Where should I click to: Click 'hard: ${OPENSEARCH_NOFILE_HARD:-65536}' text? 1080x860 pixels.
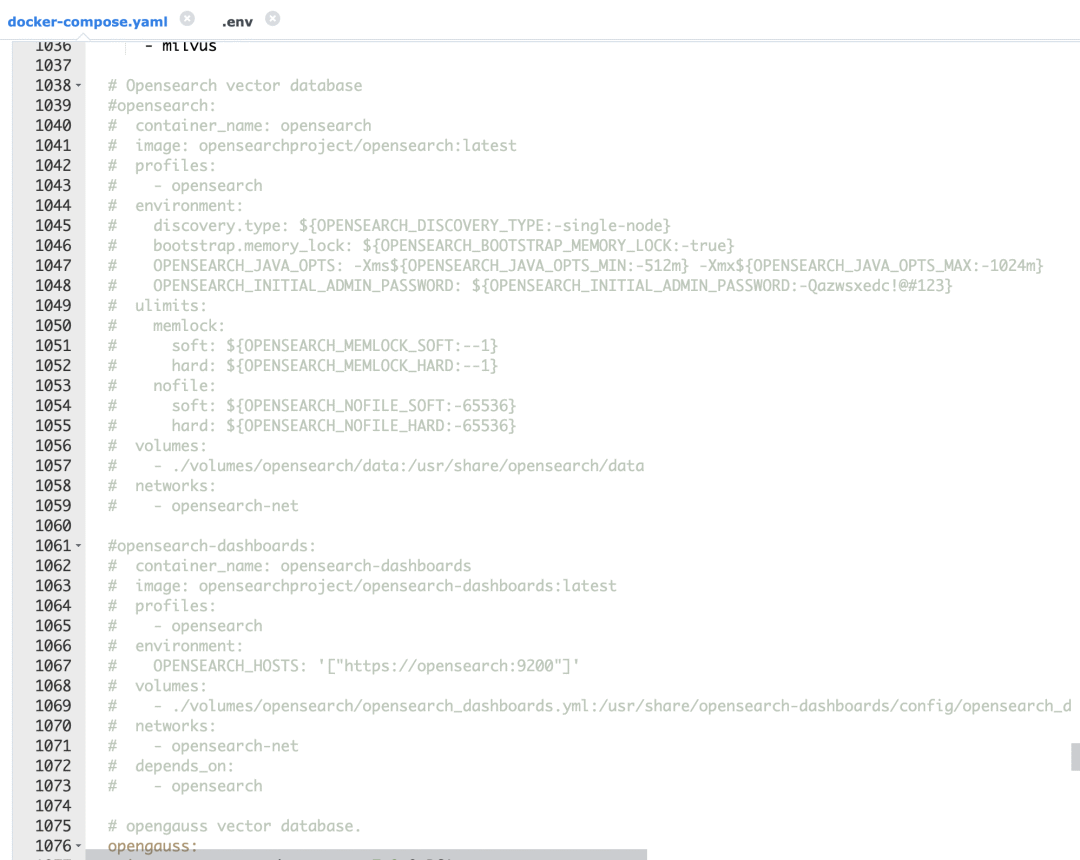click(343, 425)
